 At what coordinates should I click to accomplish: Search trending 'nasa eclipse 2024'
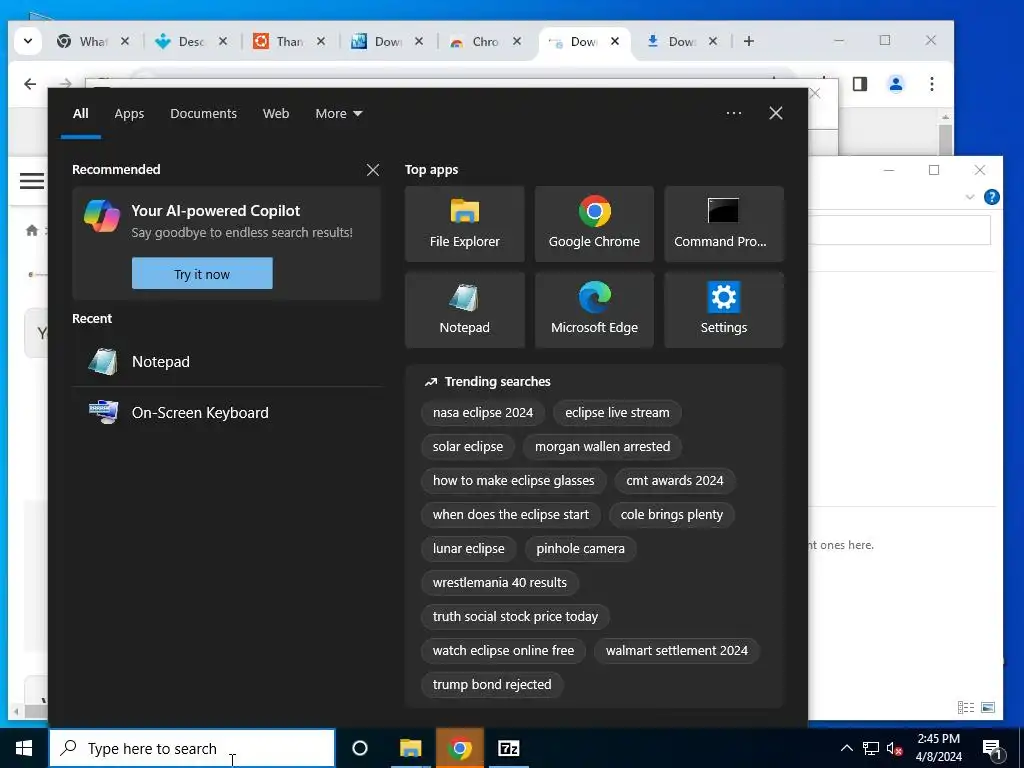(x=483, y=413)
